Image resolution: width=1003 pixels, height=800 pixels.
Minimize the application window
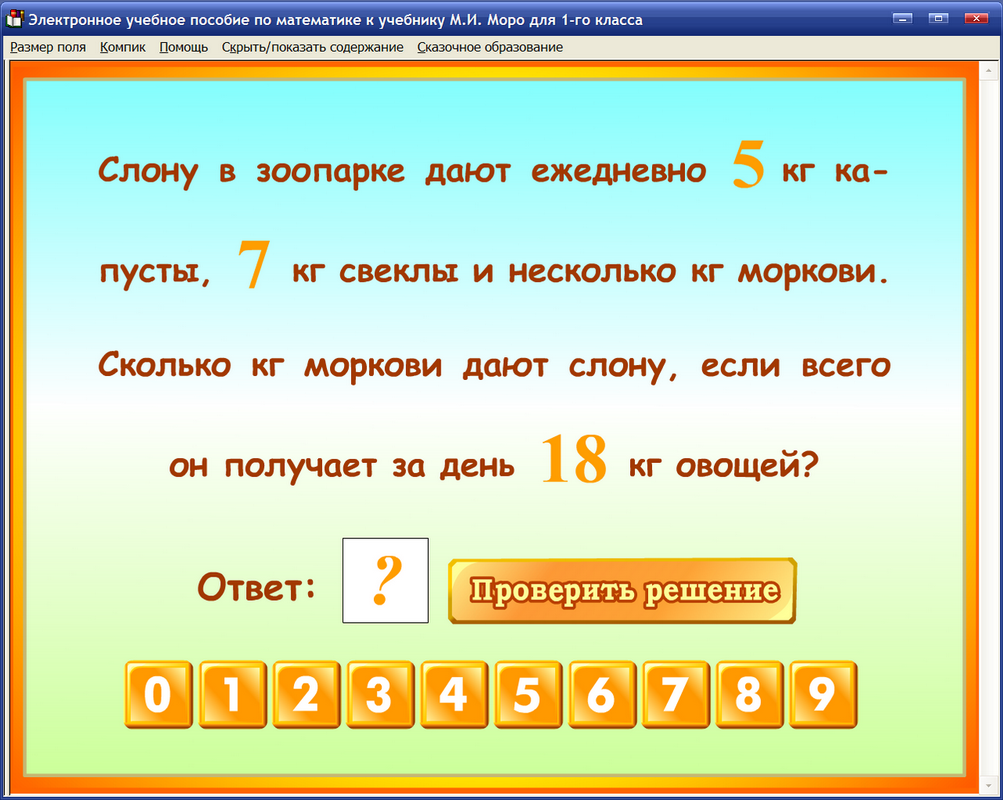click(903, 17)
